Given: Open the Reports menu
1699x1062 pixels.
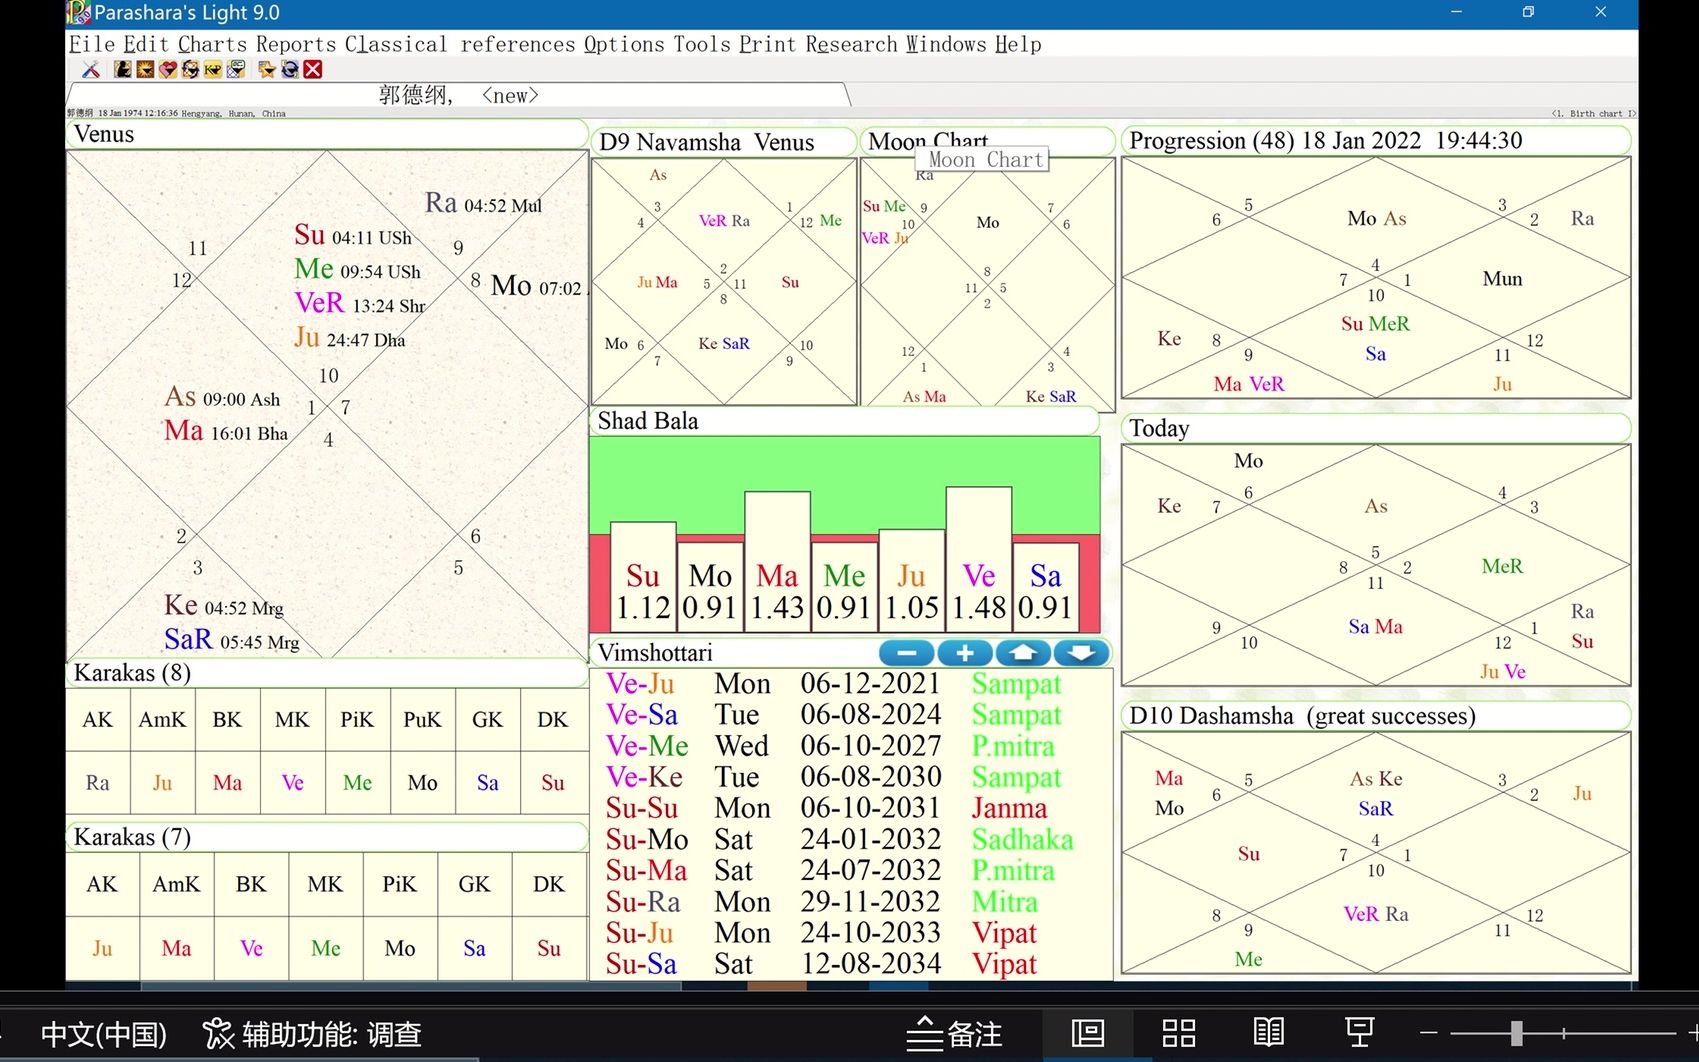Looking at the screenshot, I should 296,44.
